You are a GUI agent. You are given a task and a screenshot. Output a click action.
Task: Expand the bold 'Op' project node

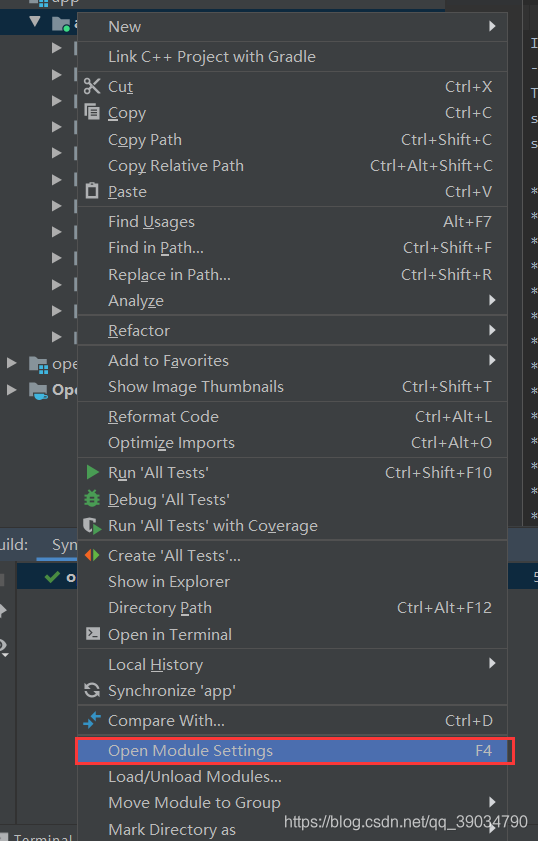(x=11, y=390)
